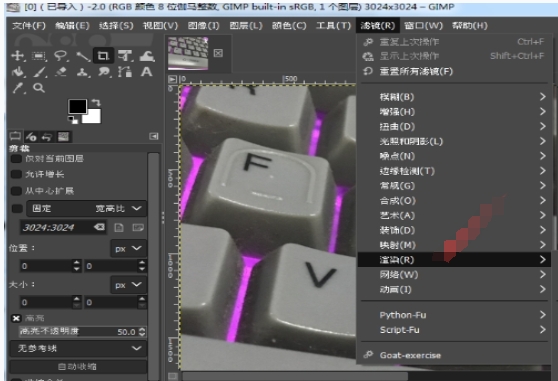Select the Free Select lasso tool
The image size is (558, 381).
(60, 56)
